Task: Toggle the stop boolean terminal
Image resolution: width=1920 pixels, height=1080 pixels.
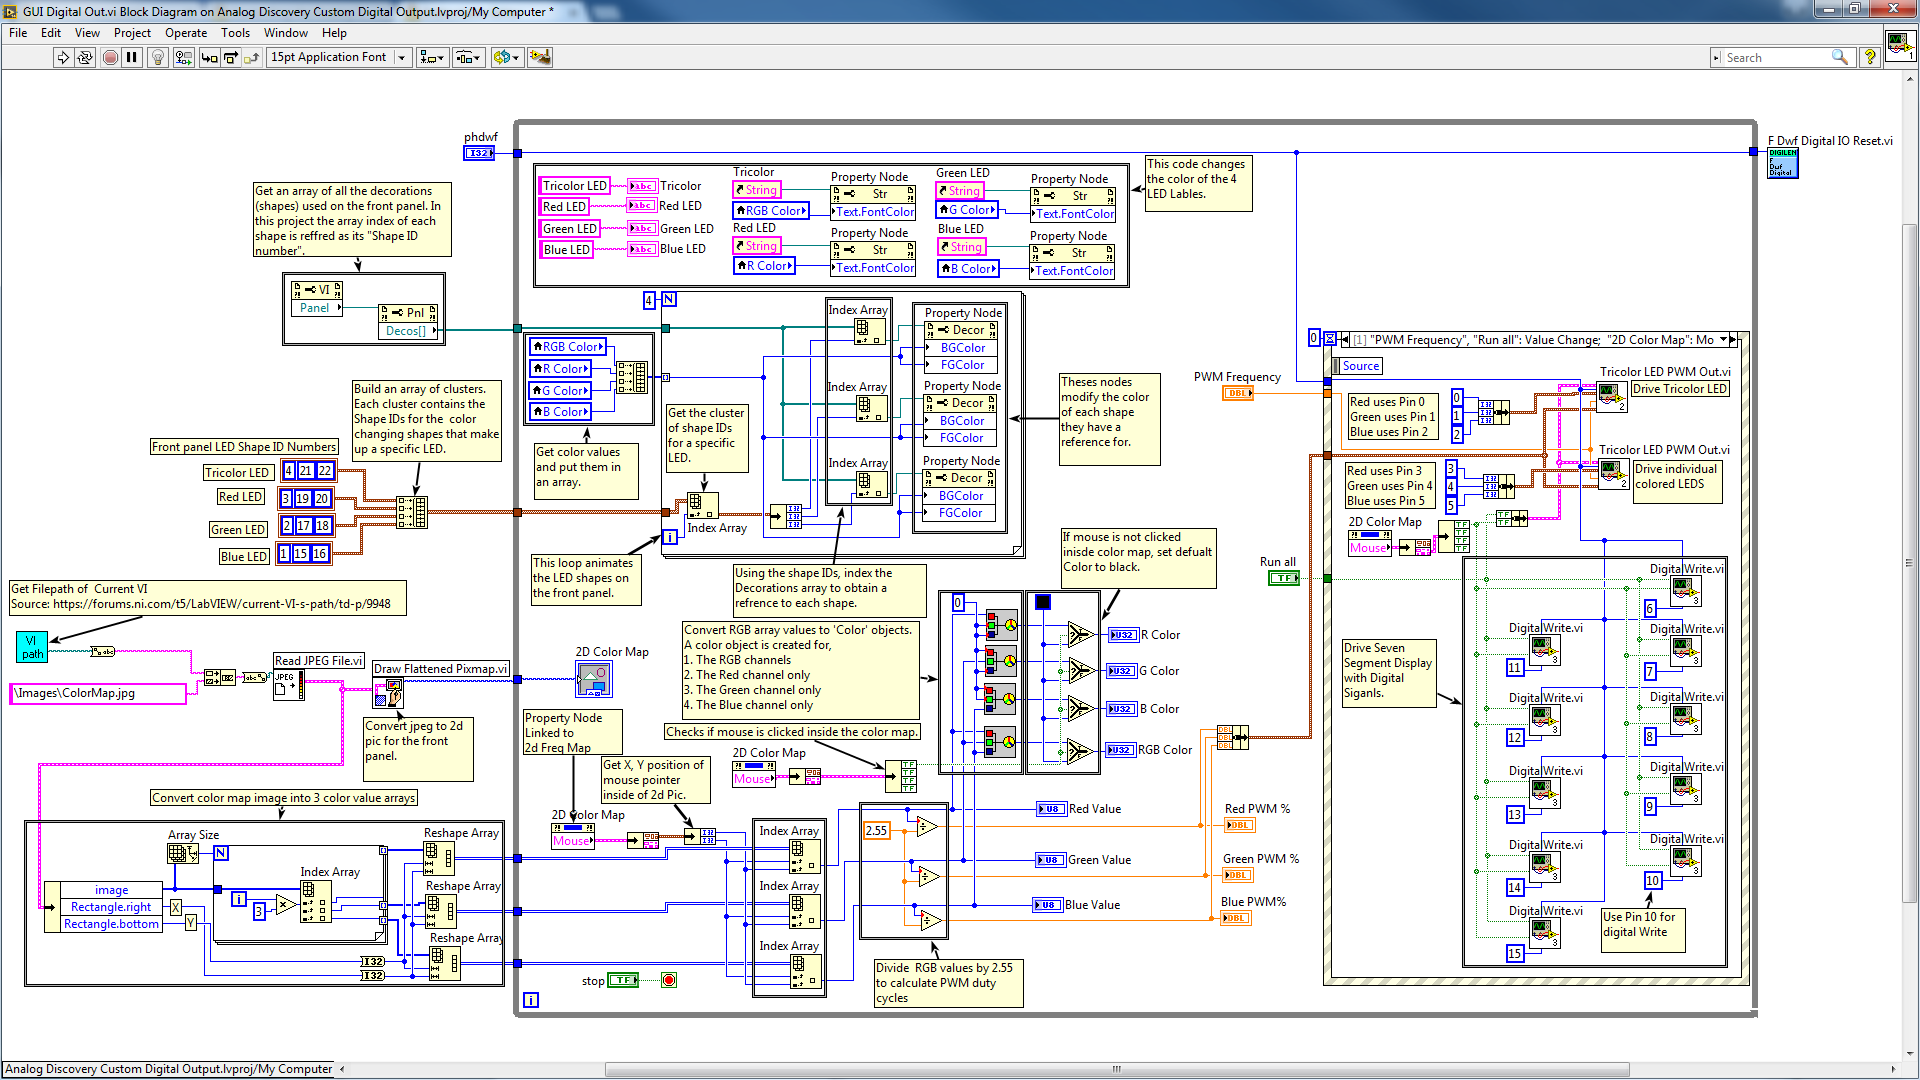Action: [623, 980]
